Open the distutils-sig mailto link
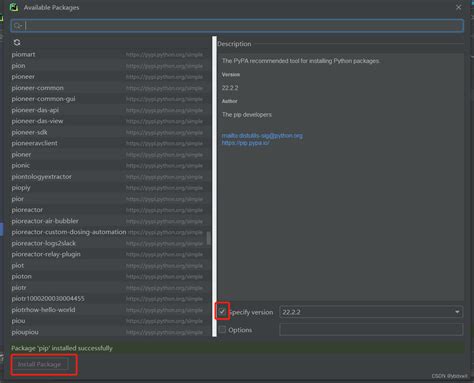 click(262, 135)
